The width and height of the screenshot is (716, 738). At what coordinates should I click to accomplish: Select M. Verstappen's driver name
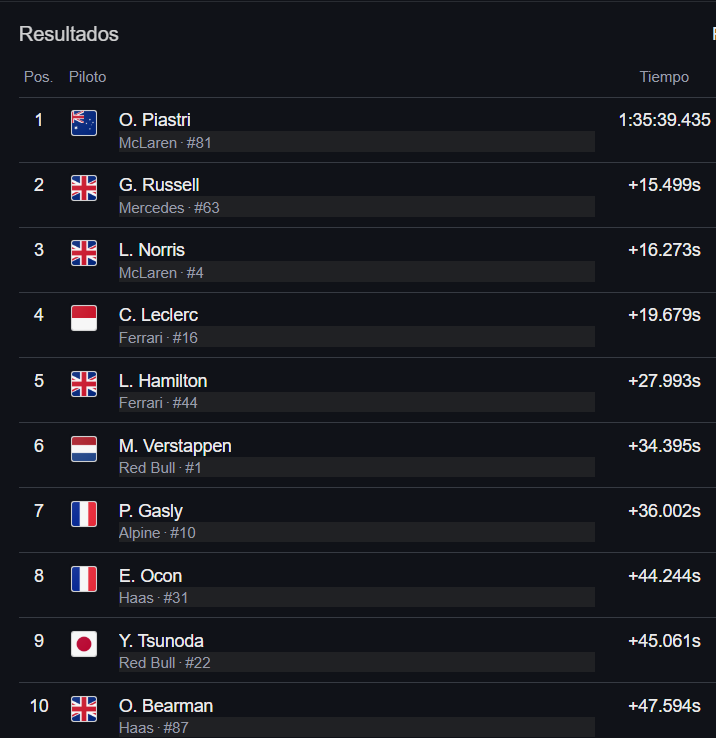[x=175, y=446]
